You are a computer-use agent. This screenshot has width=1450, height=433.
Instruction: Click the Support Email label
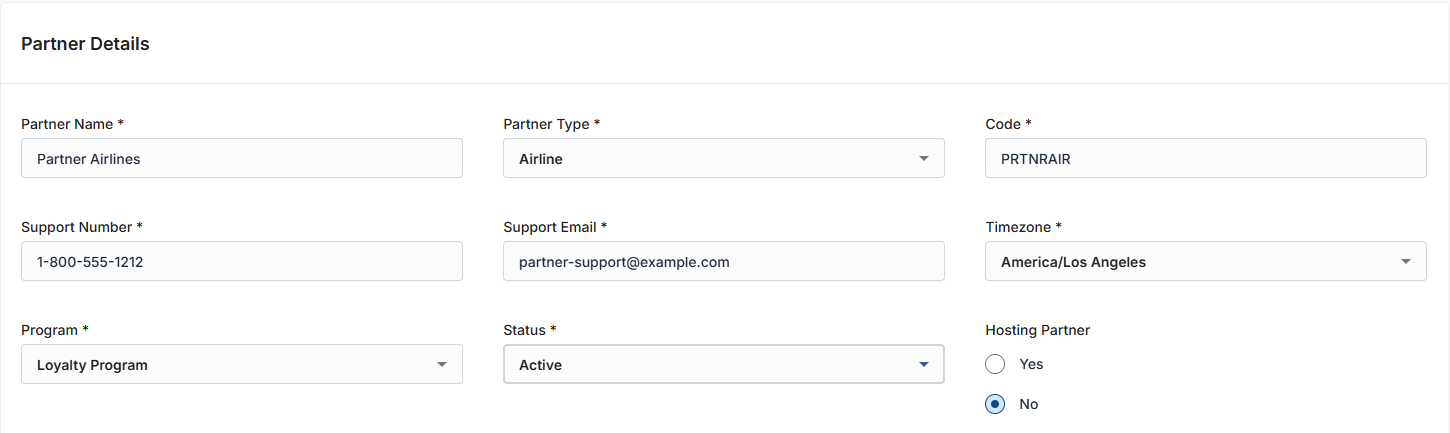[x=550, y=227]
